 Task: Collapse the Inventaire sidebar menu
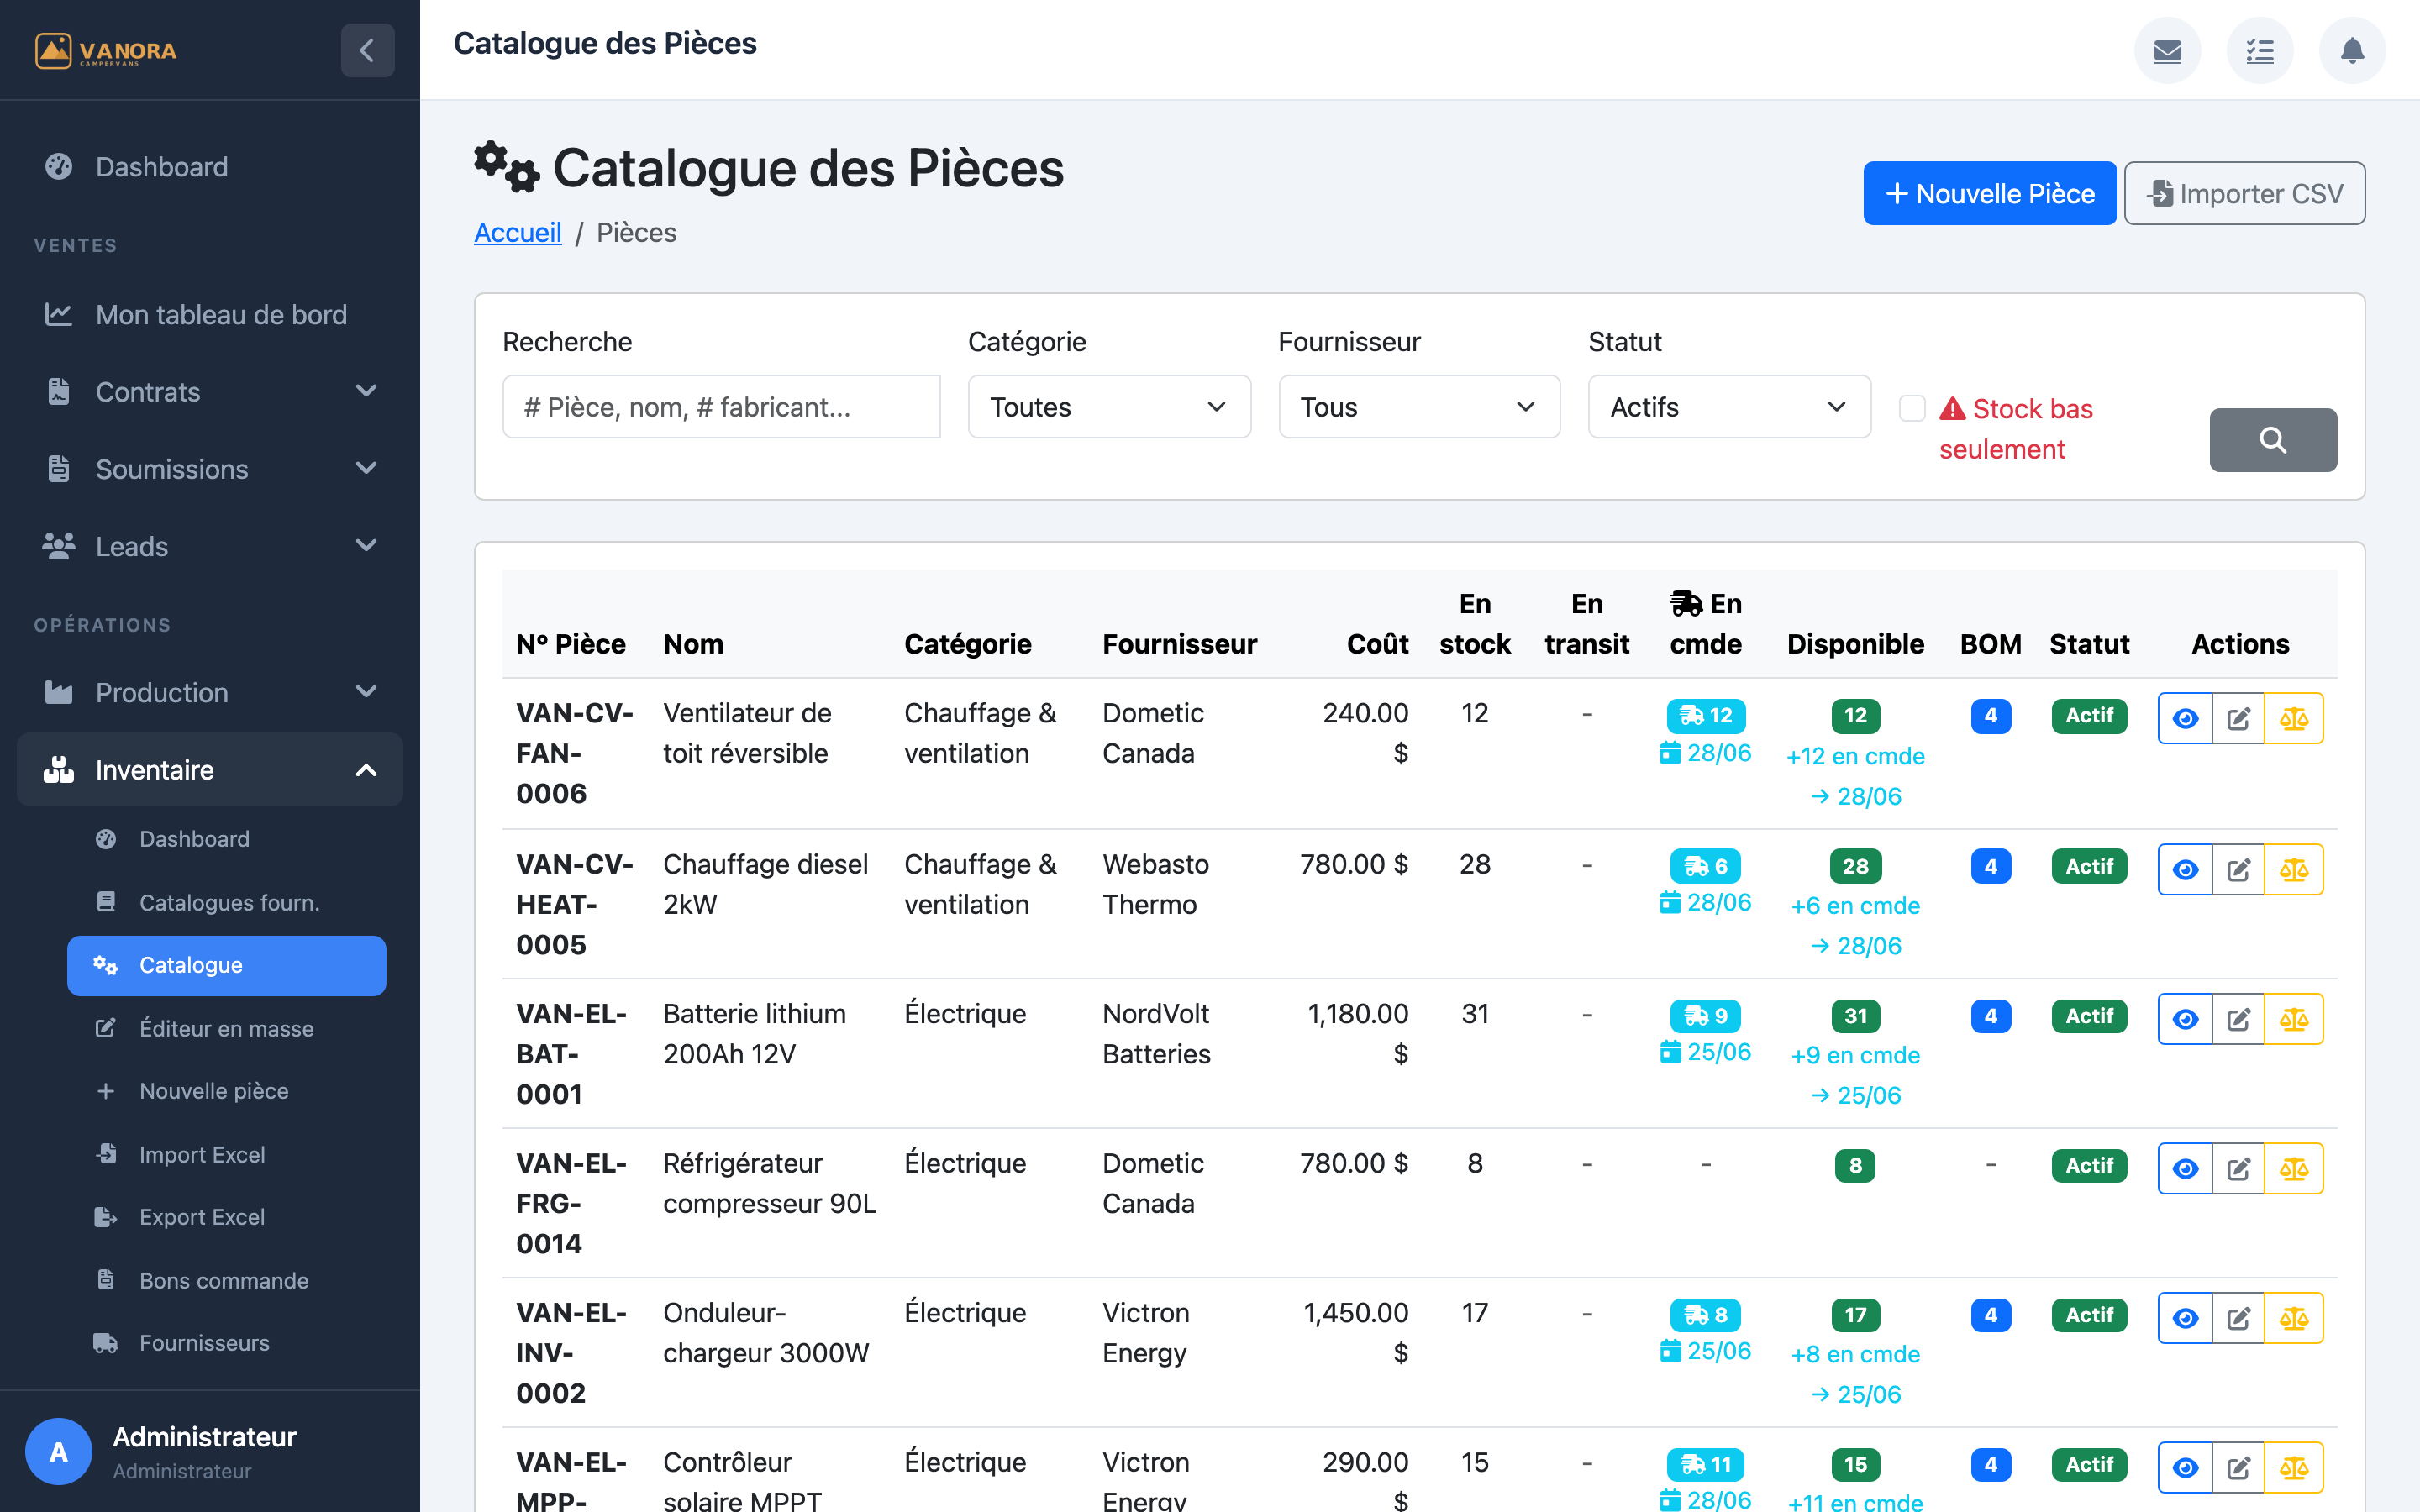point(210,770)
